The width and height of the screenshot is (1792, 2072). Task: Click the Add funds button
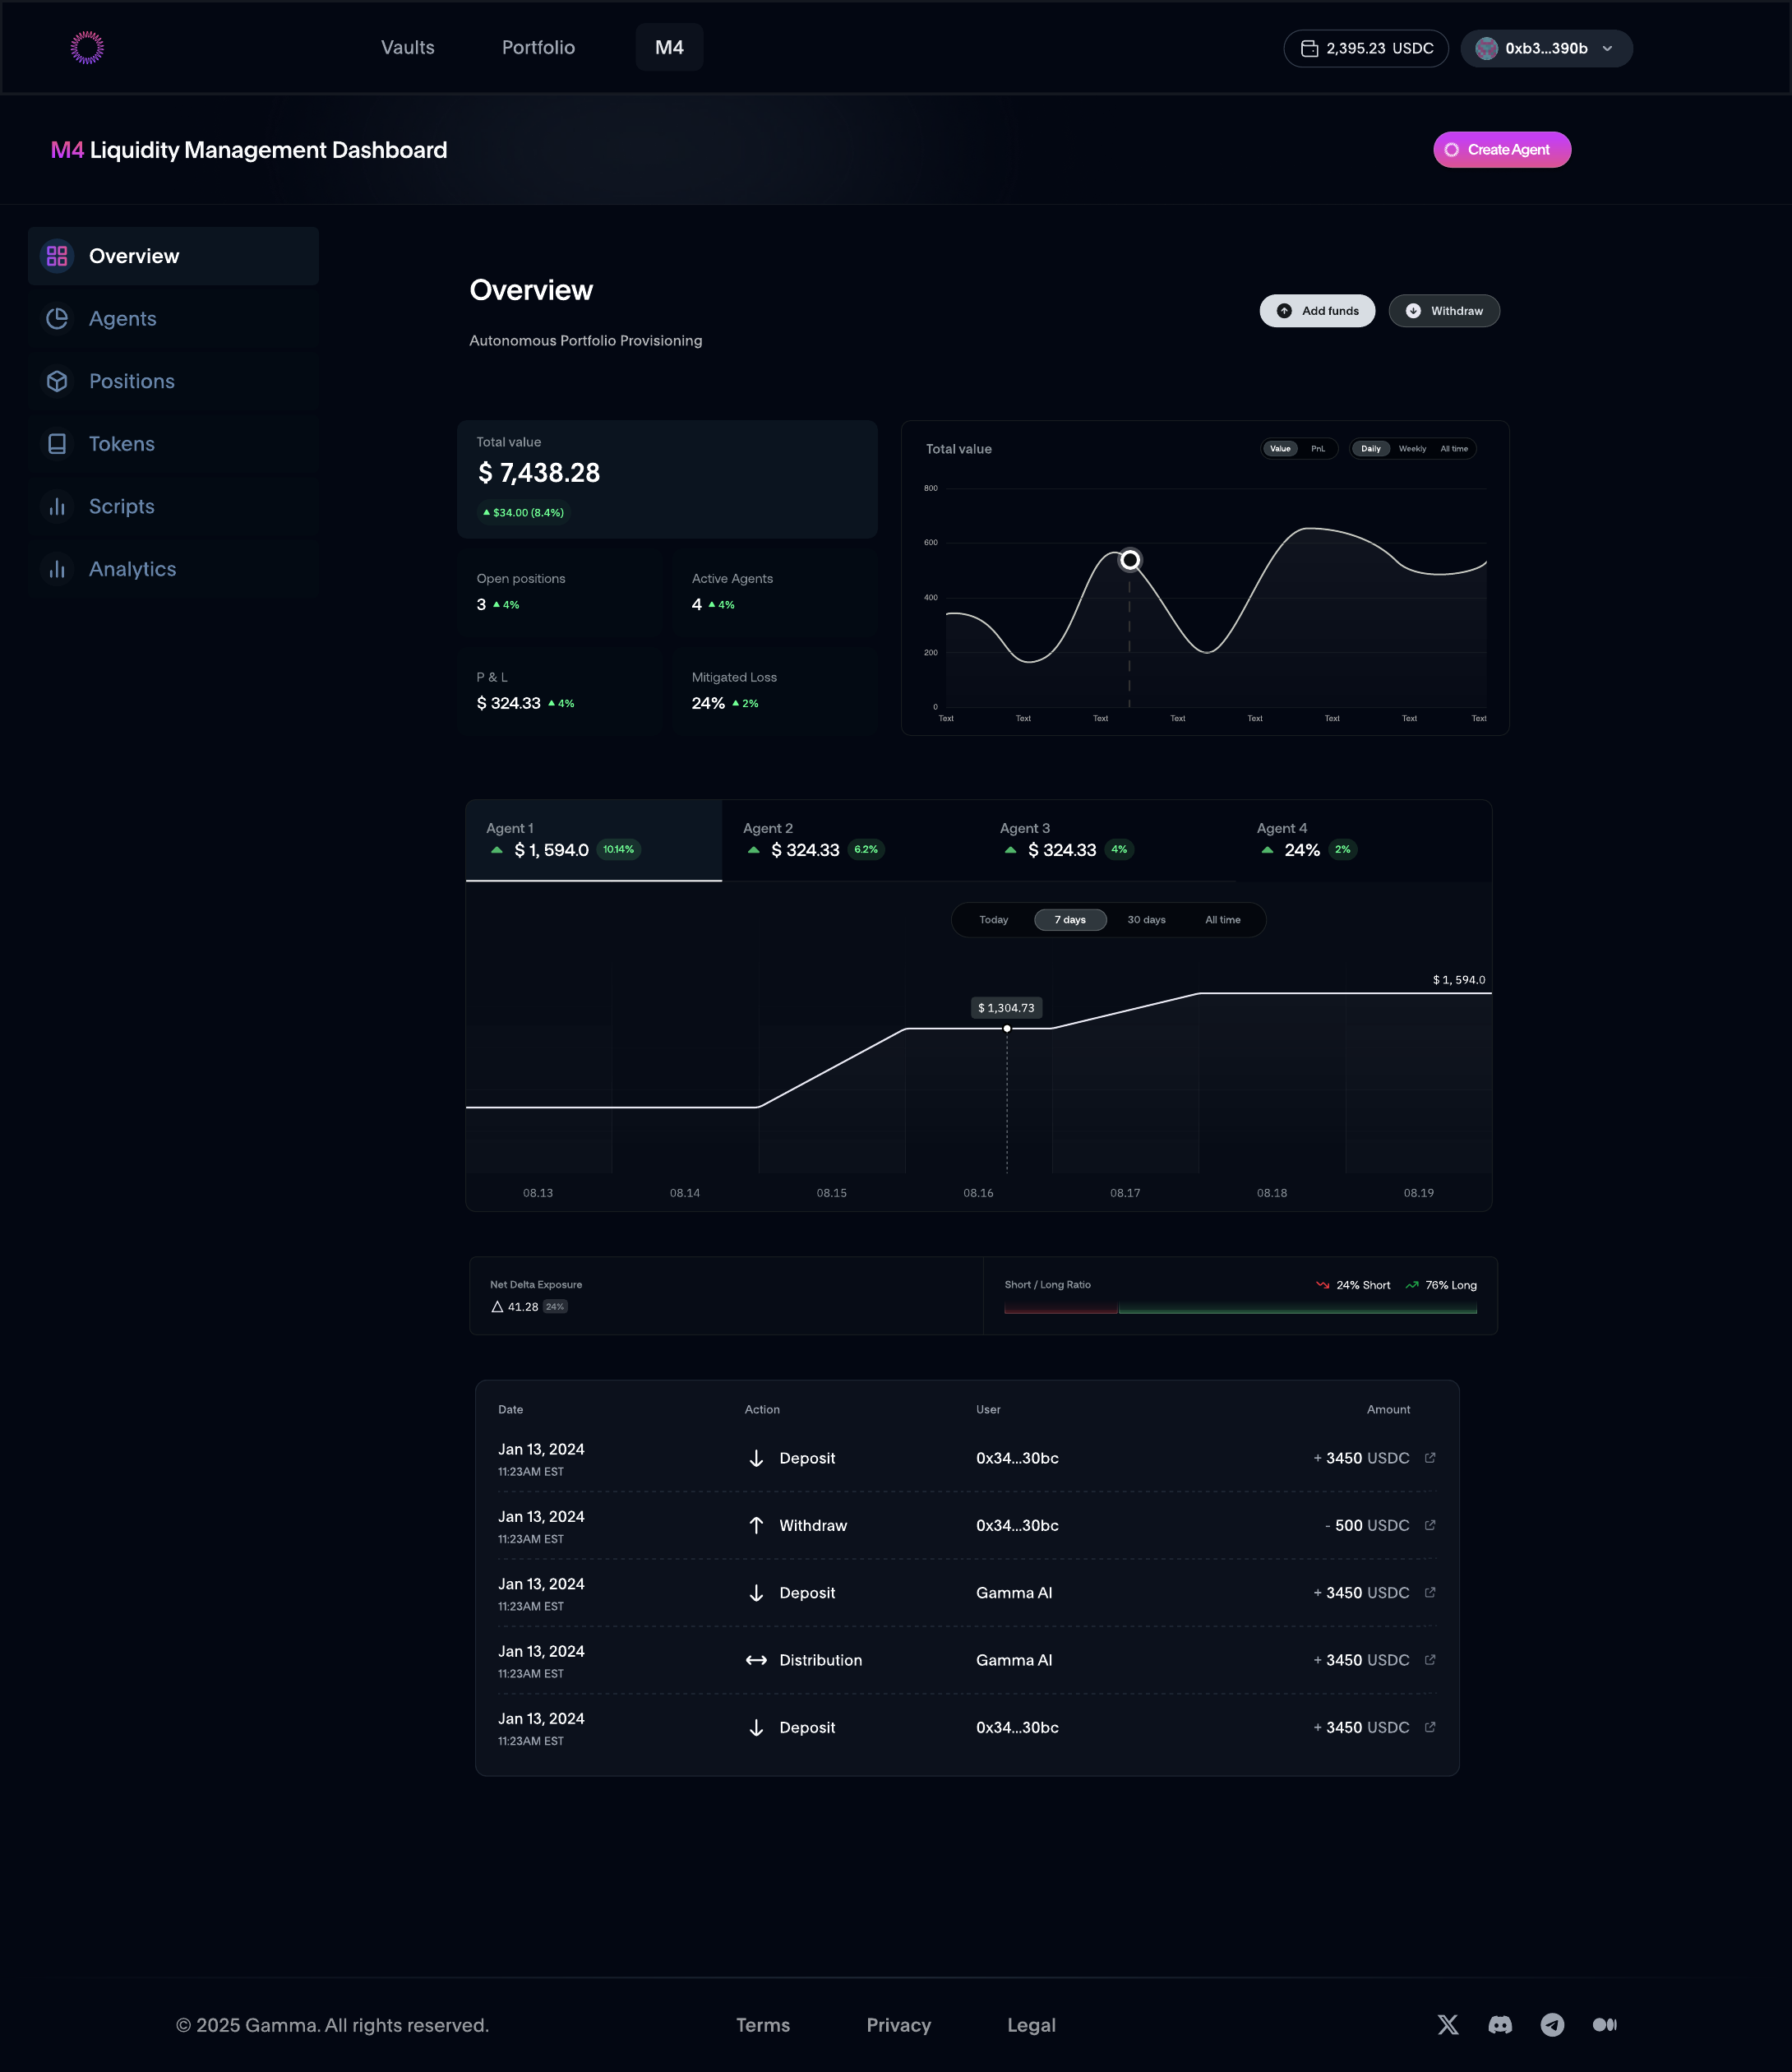pos(1317,311)
